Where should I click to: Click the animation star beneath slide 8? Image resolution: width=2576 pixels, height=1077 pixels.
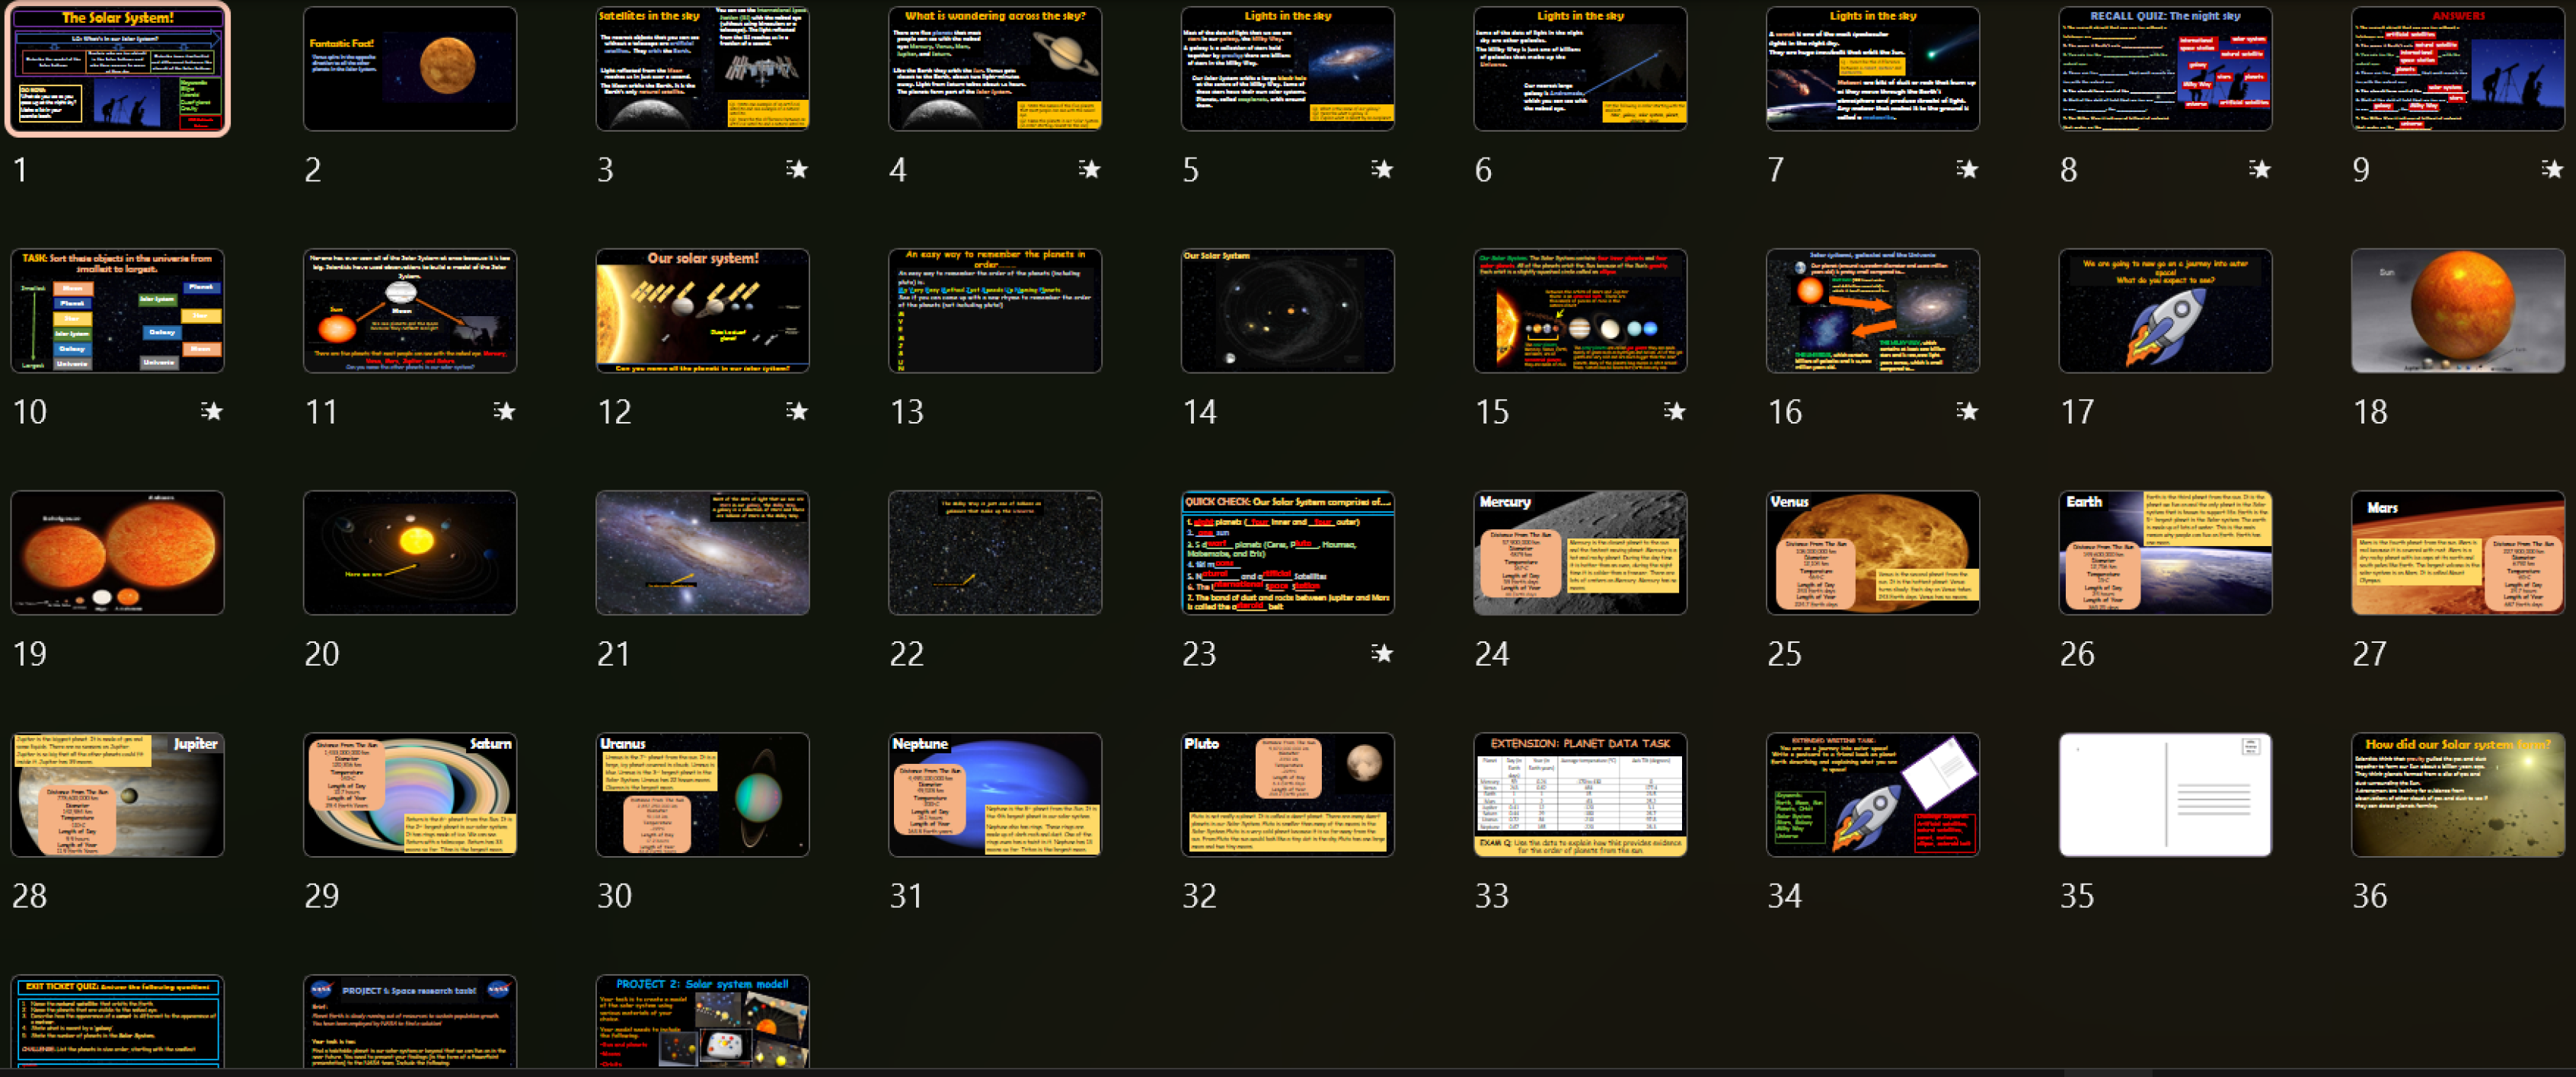tap(2259, 169)
